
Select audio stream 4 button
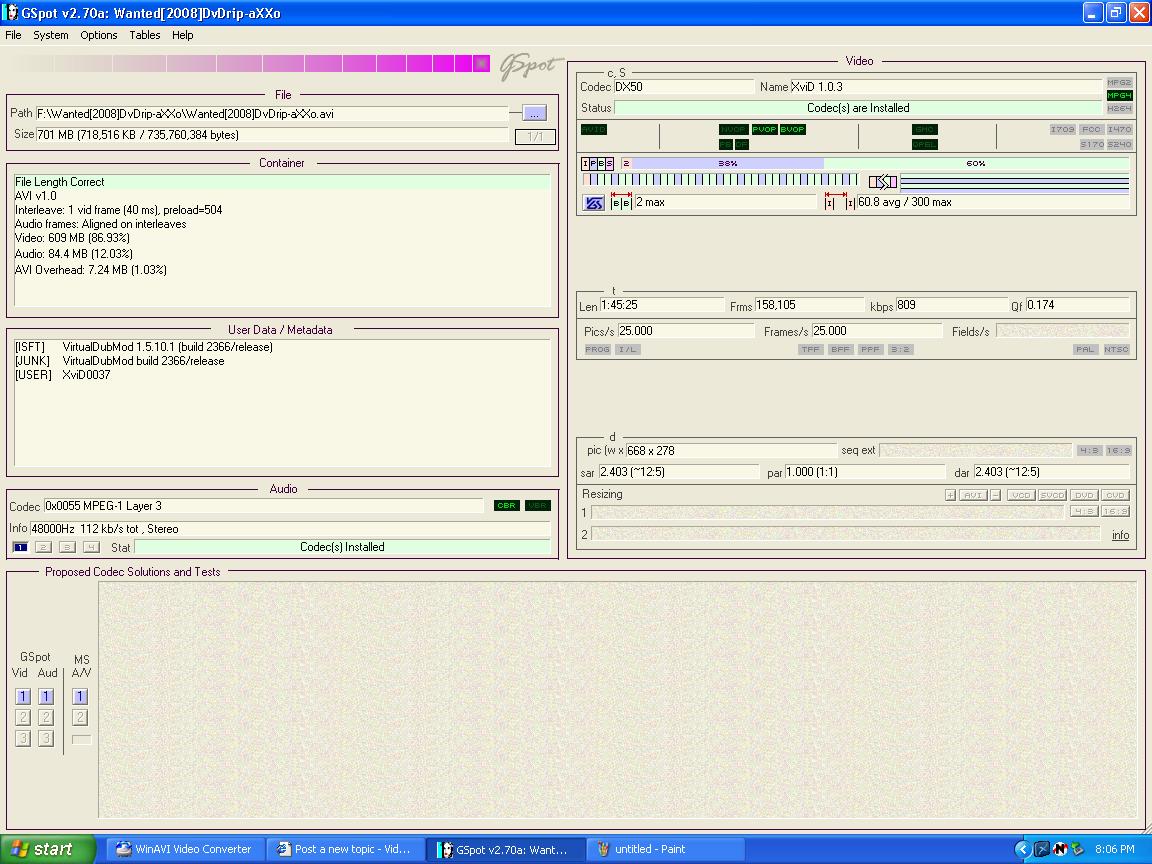pos(91,547)
